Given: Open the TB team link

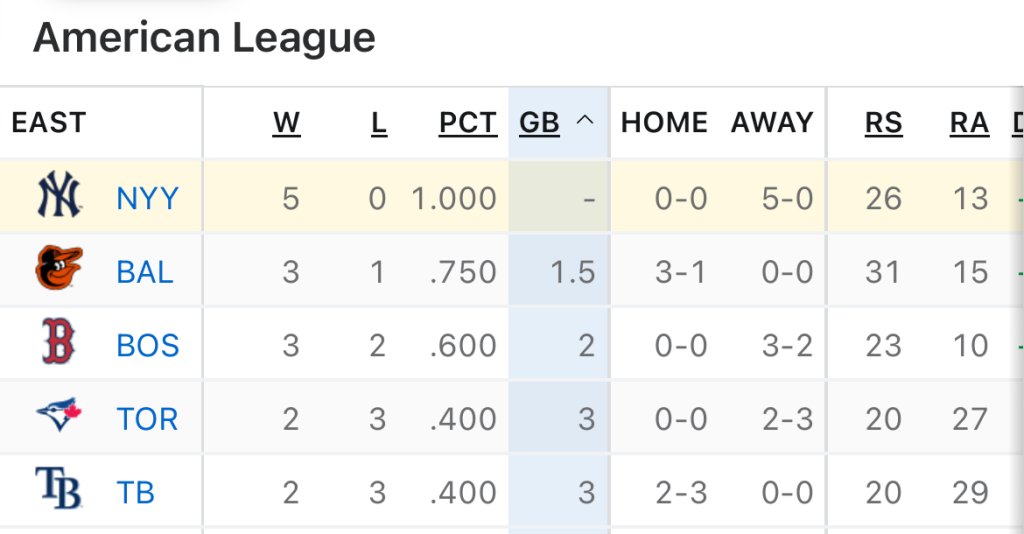Looking at the screenshot, I should click(135, 492).
